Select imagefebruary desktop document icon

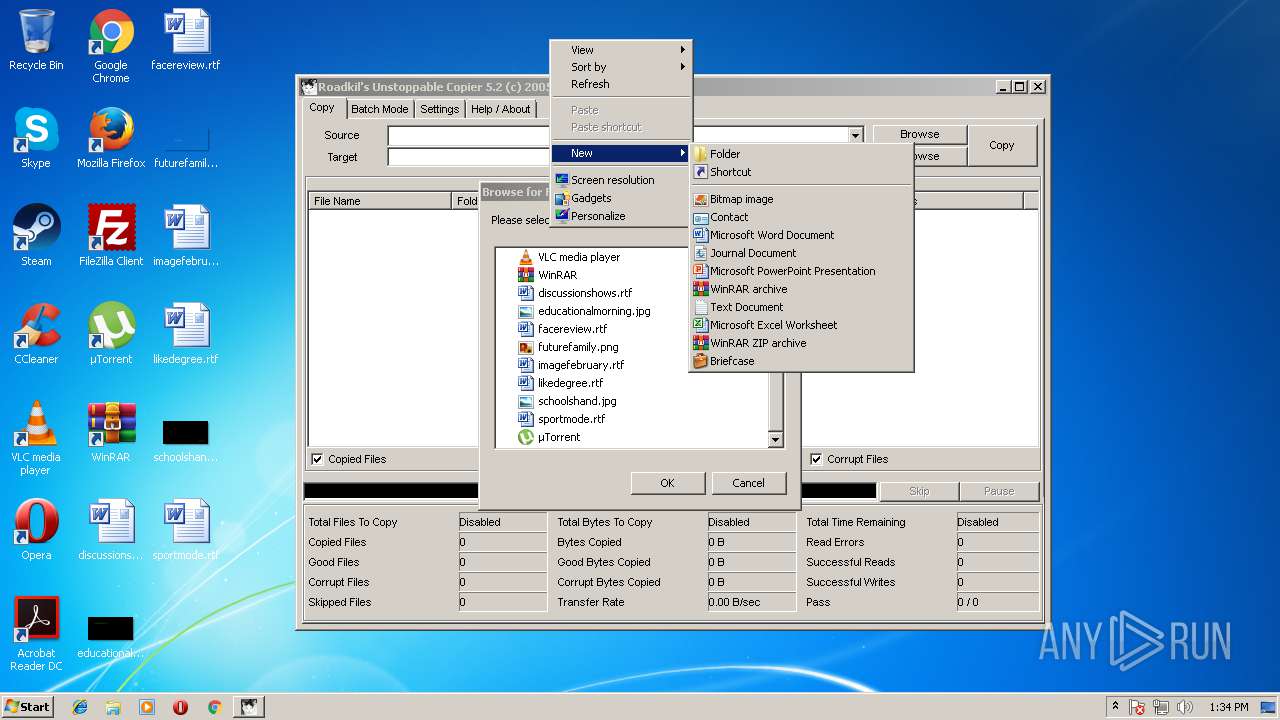coord(186,237)
